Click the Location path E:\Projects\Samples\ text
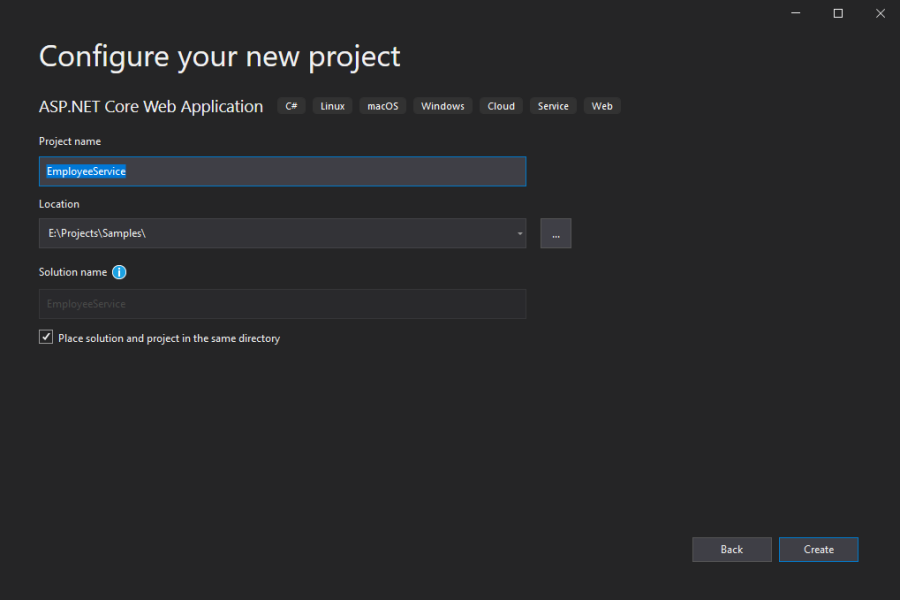This screenshot has height=600, width=900. (97, 233)
